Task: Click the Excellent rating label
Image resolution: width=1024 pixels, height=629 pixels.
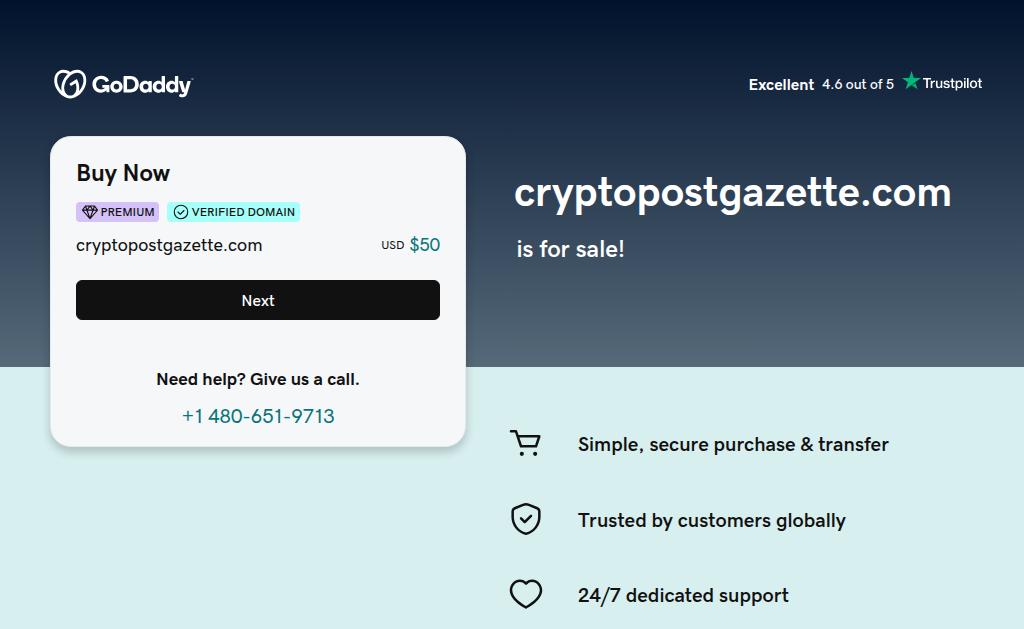Action: (781, 85)
